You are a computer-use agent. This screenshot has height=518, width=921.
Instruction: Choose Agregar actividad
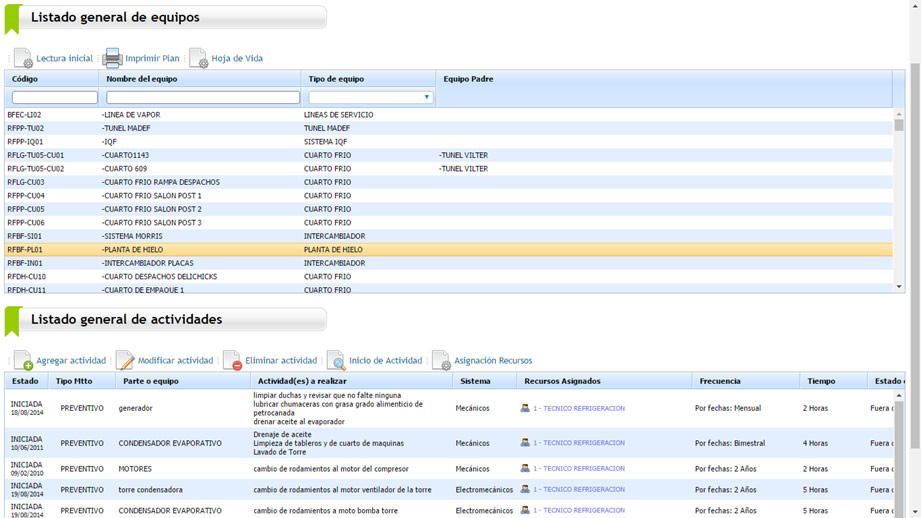click(x=71, y=361)
